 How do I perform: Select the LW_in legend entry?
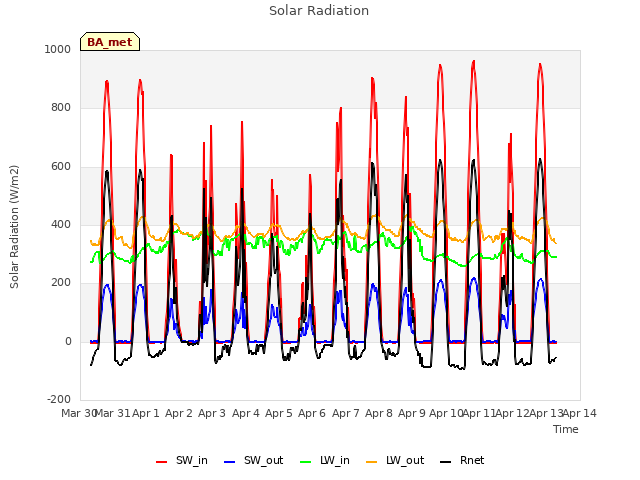coord(325,460)
